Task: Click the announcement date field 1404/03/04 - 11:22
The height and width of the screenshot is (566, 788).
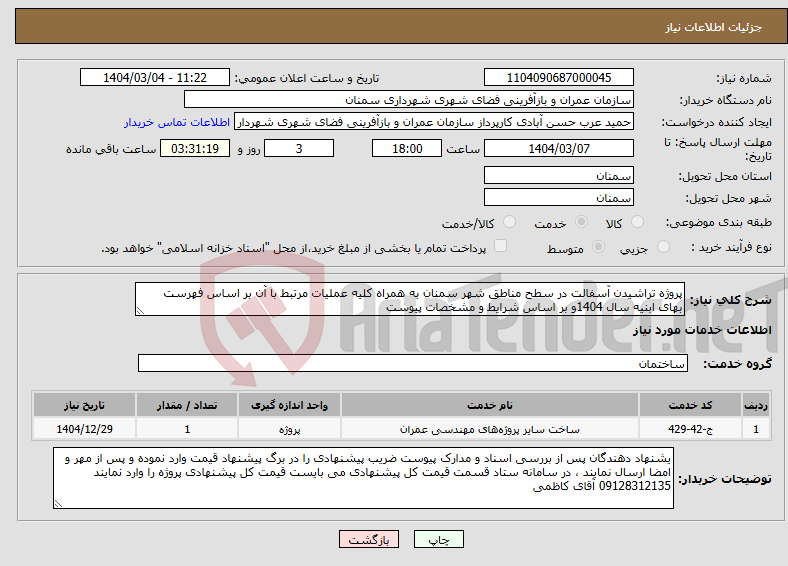Action: [x=155, y=77]
